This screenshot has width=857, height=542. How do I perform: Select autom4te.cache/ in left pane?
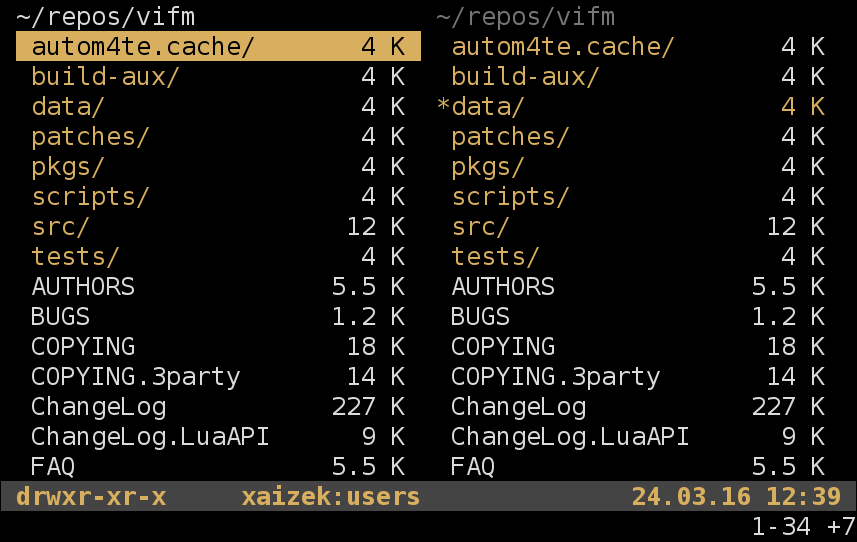click(x=218, y=46)
